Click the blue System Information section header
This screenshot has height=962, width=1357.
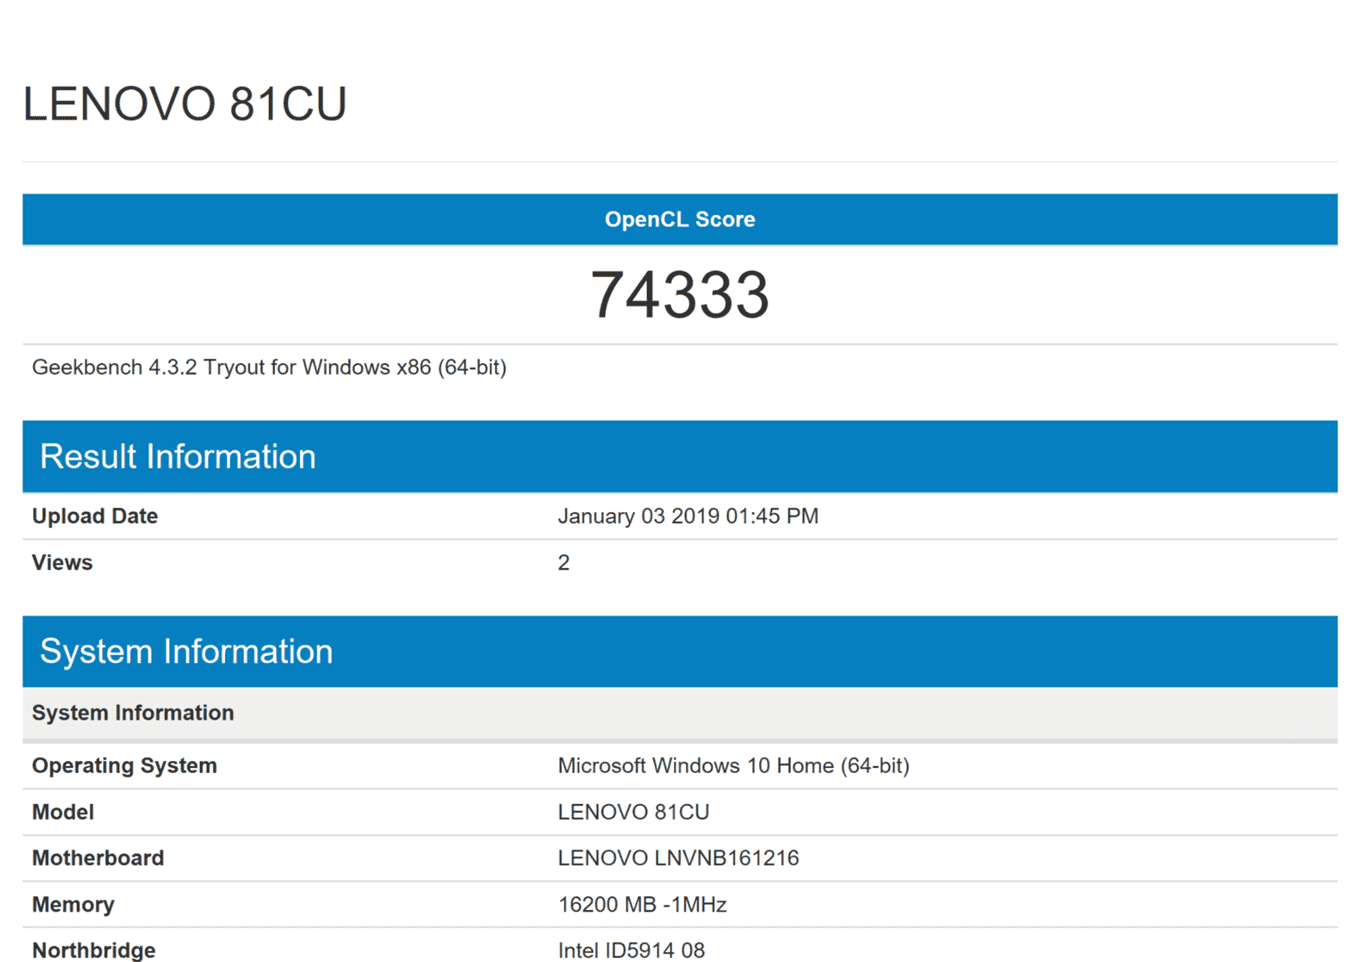[680, 651]
